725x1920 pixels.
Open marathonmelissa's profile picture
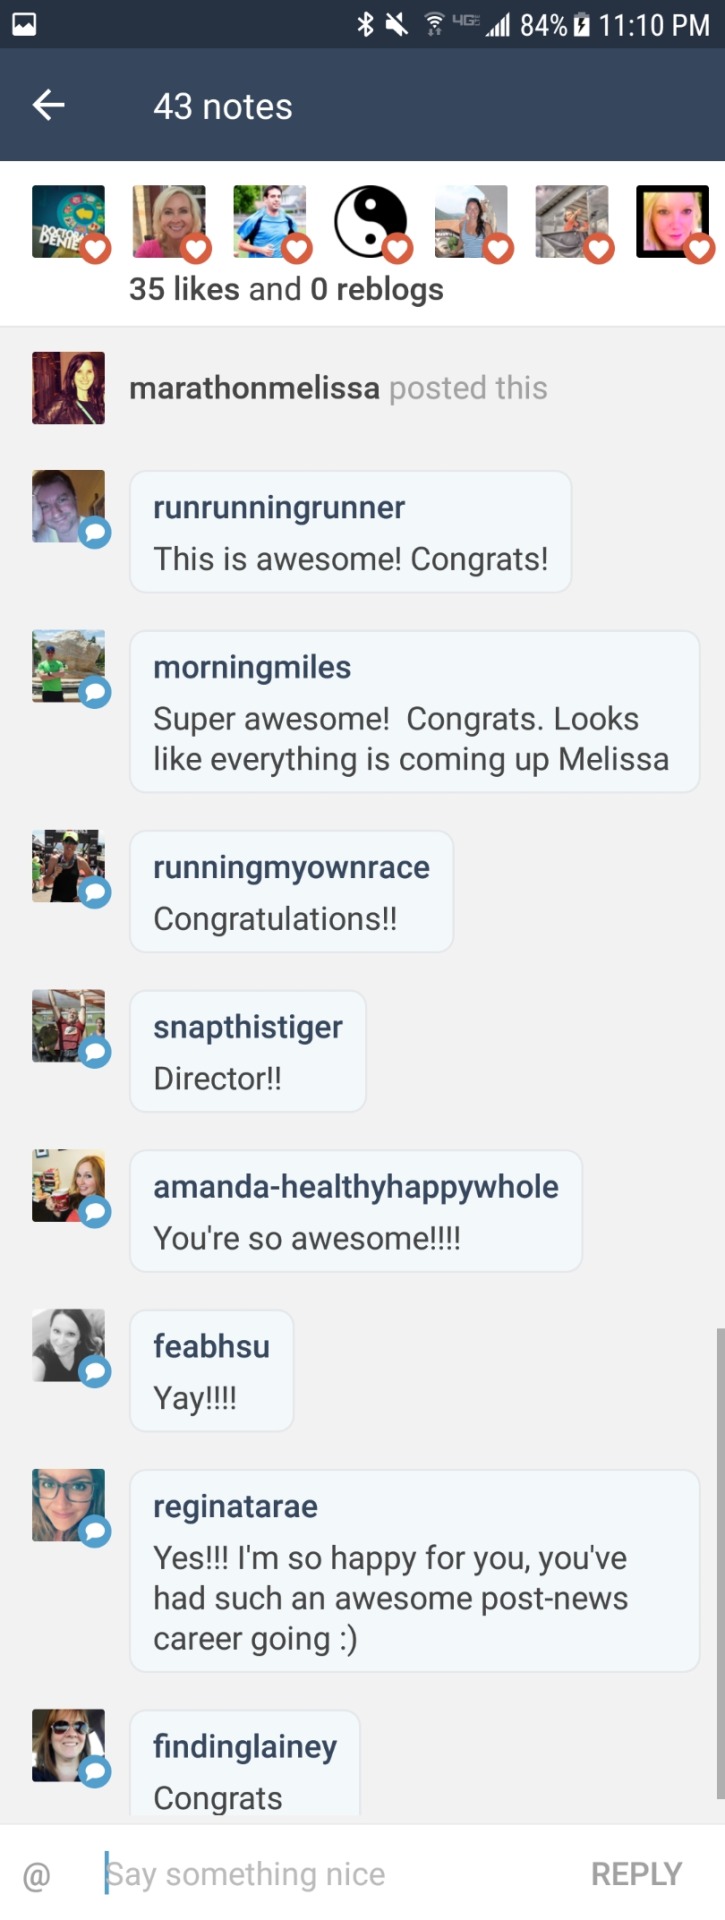[x=68, y=388]
